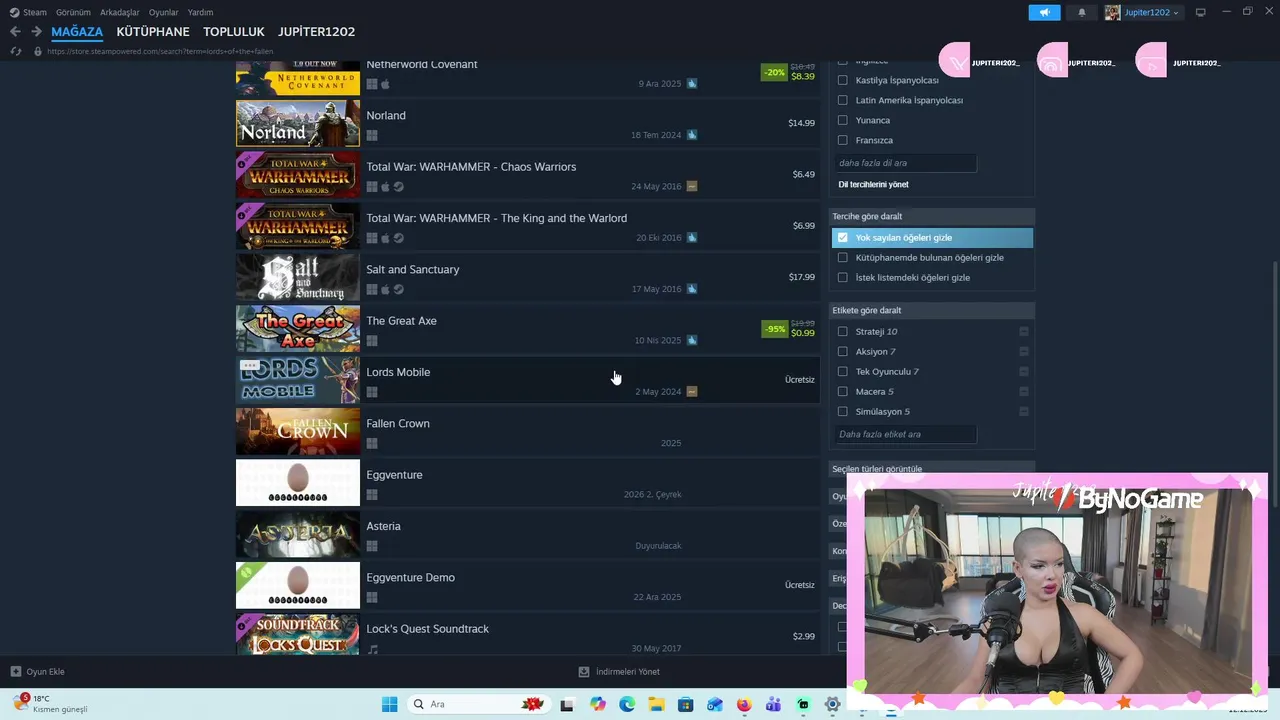The image size is (1280, 720).
Task: Open the notifications bell
Action: tap(1081, 12)
